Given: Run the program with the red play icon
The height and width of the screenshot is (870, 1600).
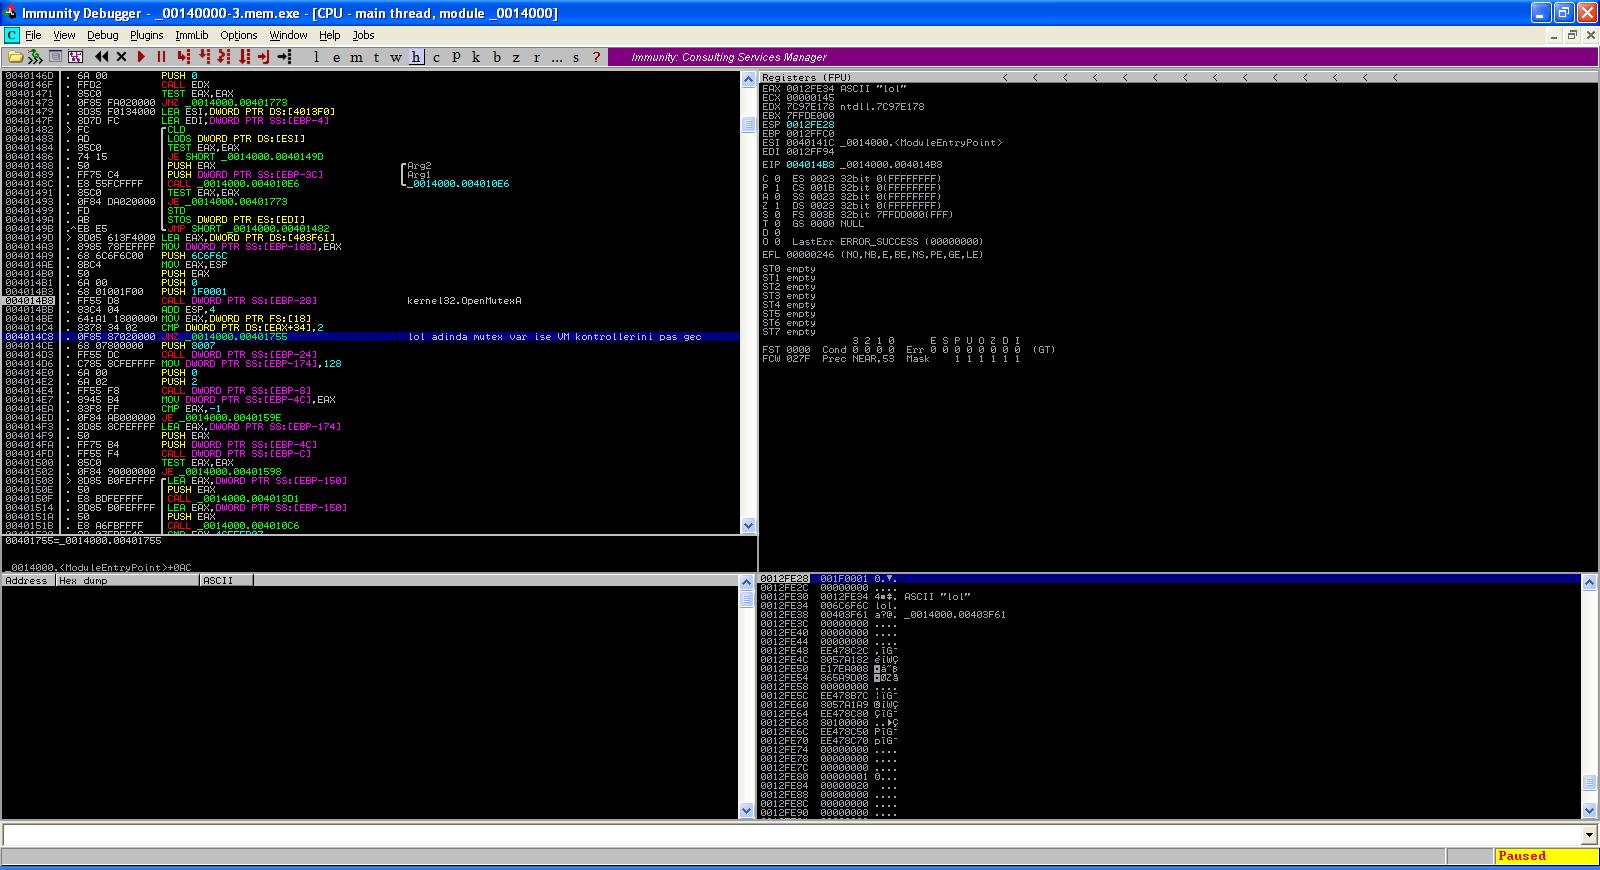Looking at the screenshot, I should [141, 57].
